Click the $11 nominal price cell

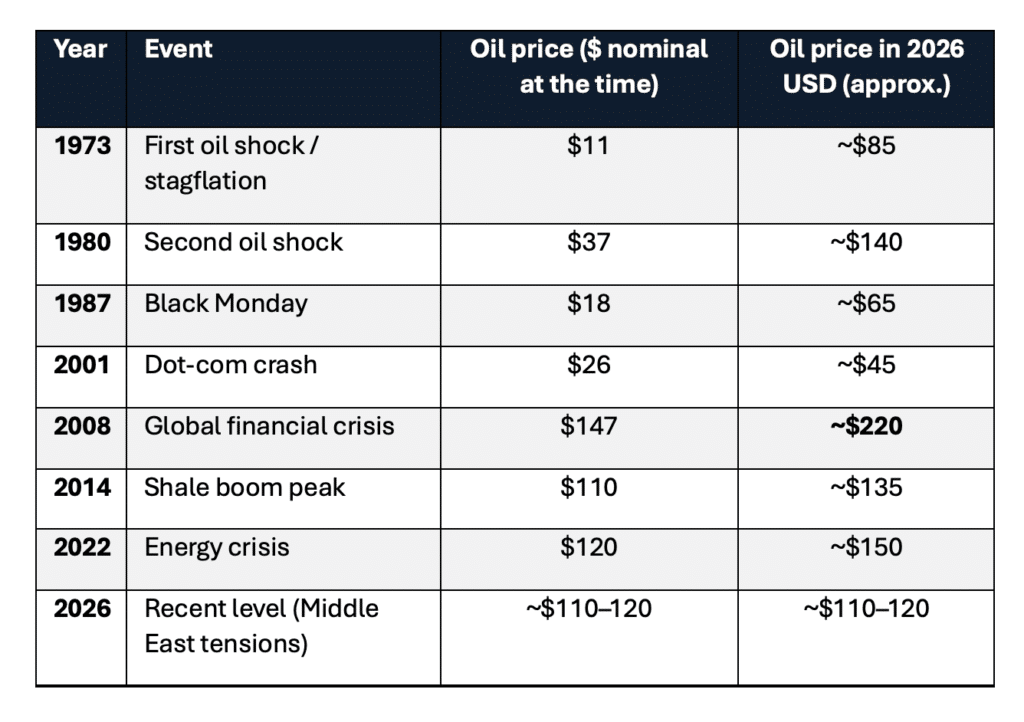click(x=588, y=146)
